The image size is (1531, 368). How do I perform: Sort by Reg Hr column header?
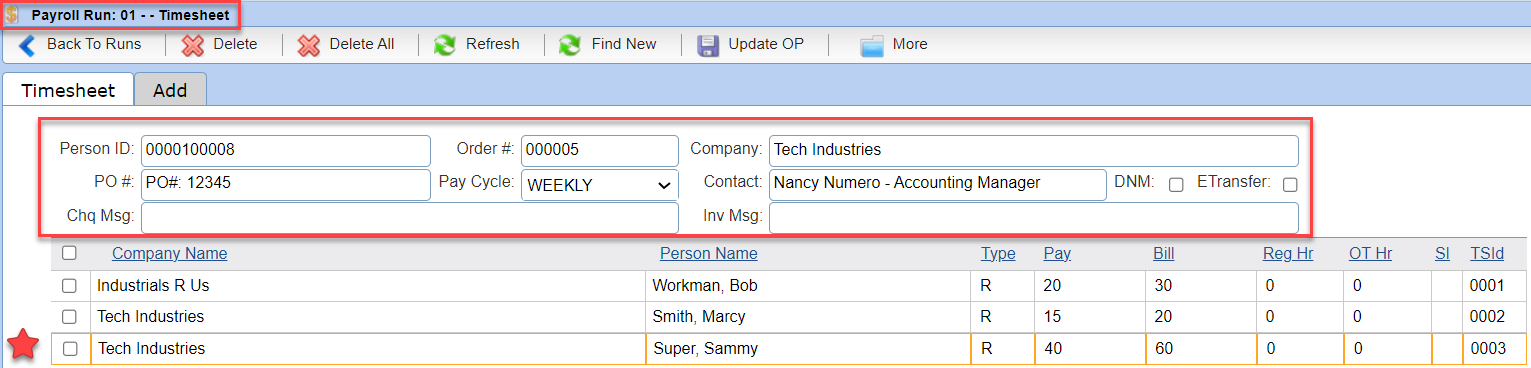[x=1288, y=254]
